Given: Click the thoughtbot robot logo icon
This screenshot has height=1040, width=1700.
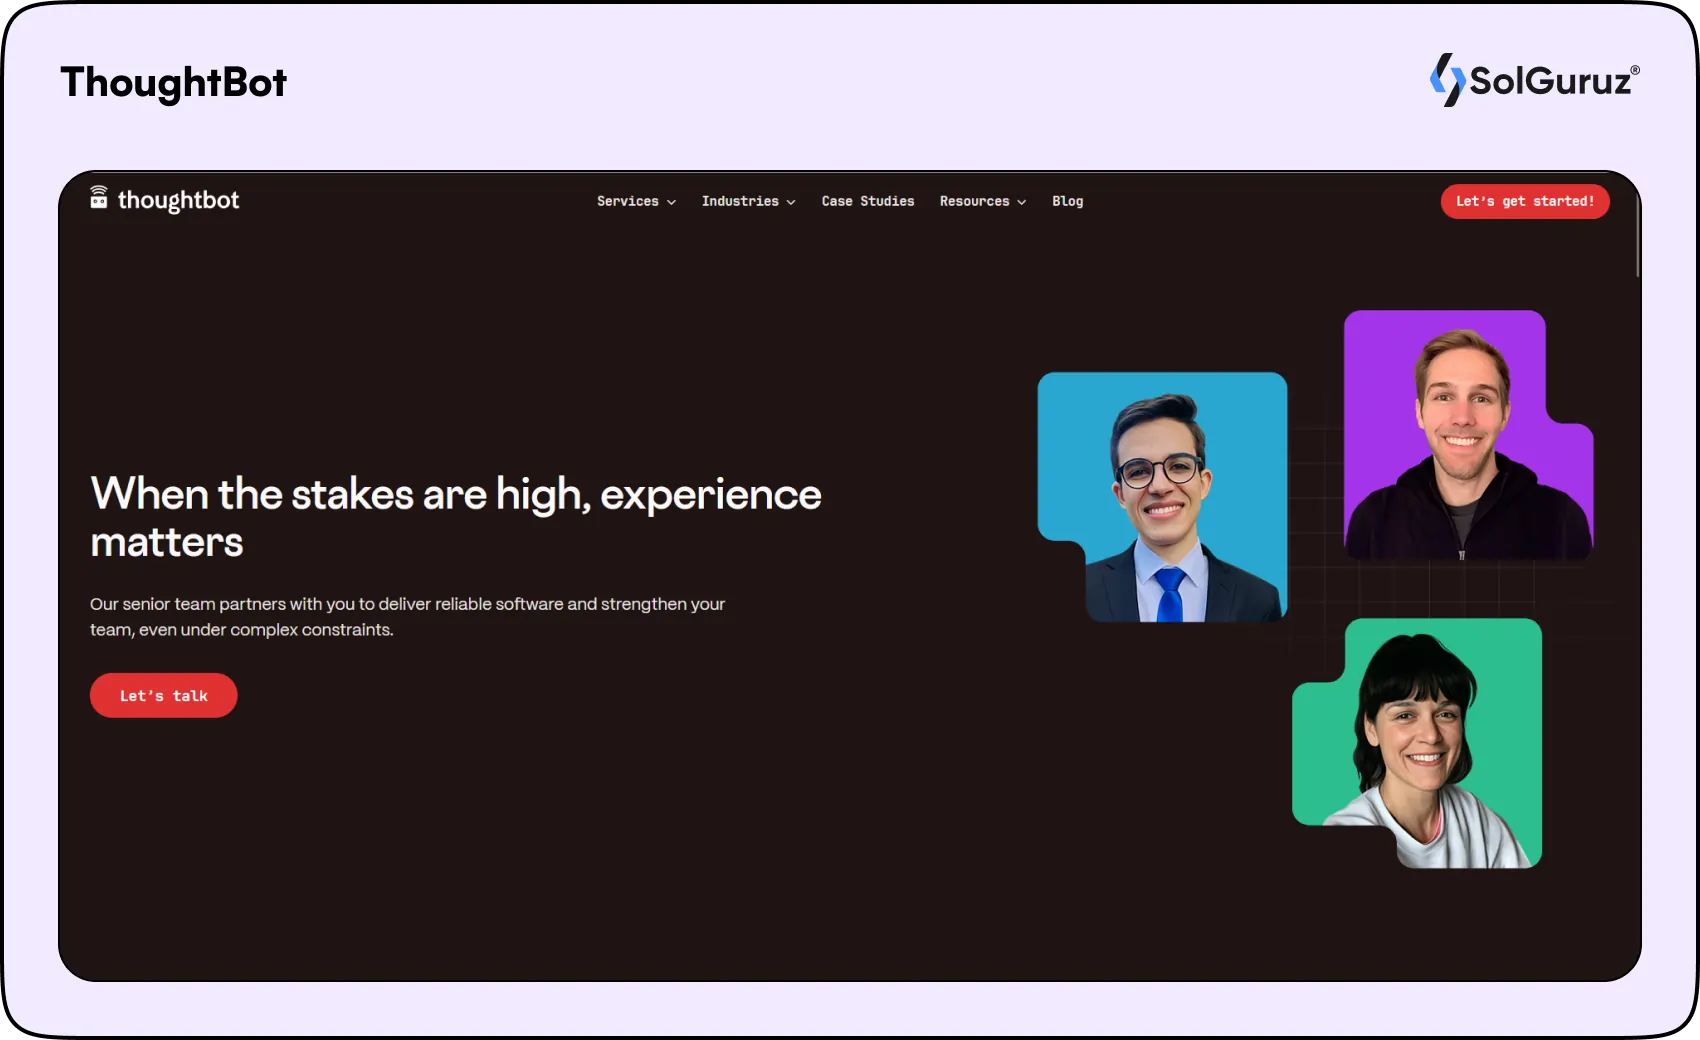Looking at the screenshot, I should [99, 200].
